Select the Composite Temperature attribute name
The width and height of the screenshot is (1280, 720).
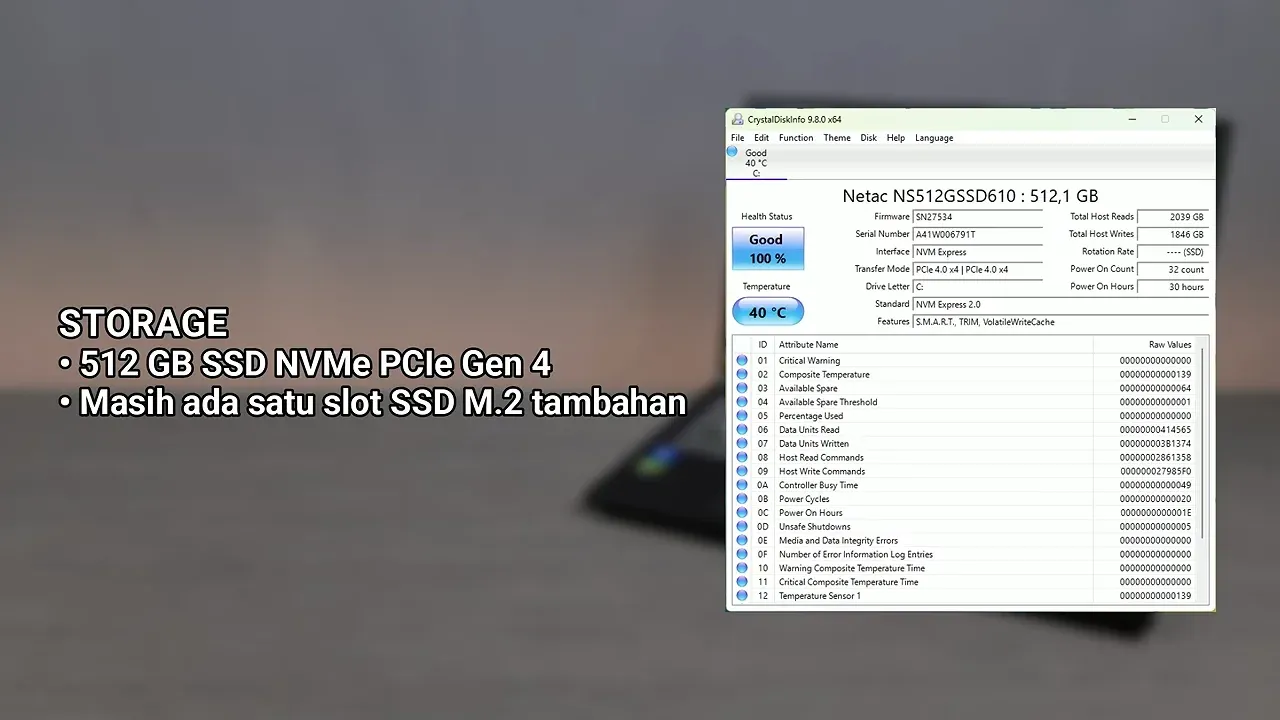coord(824,375)
